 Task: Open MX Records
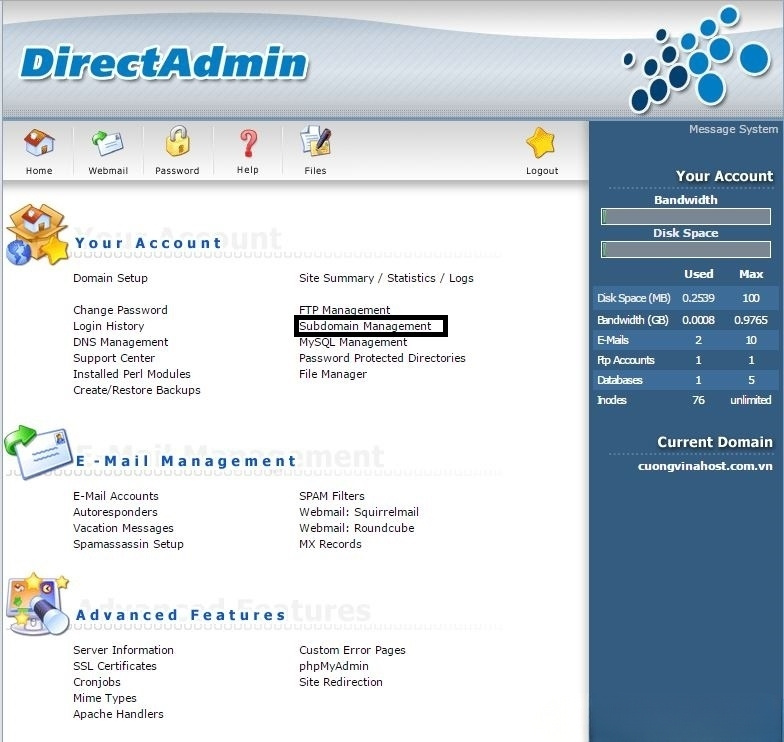[x=330, y=544]
